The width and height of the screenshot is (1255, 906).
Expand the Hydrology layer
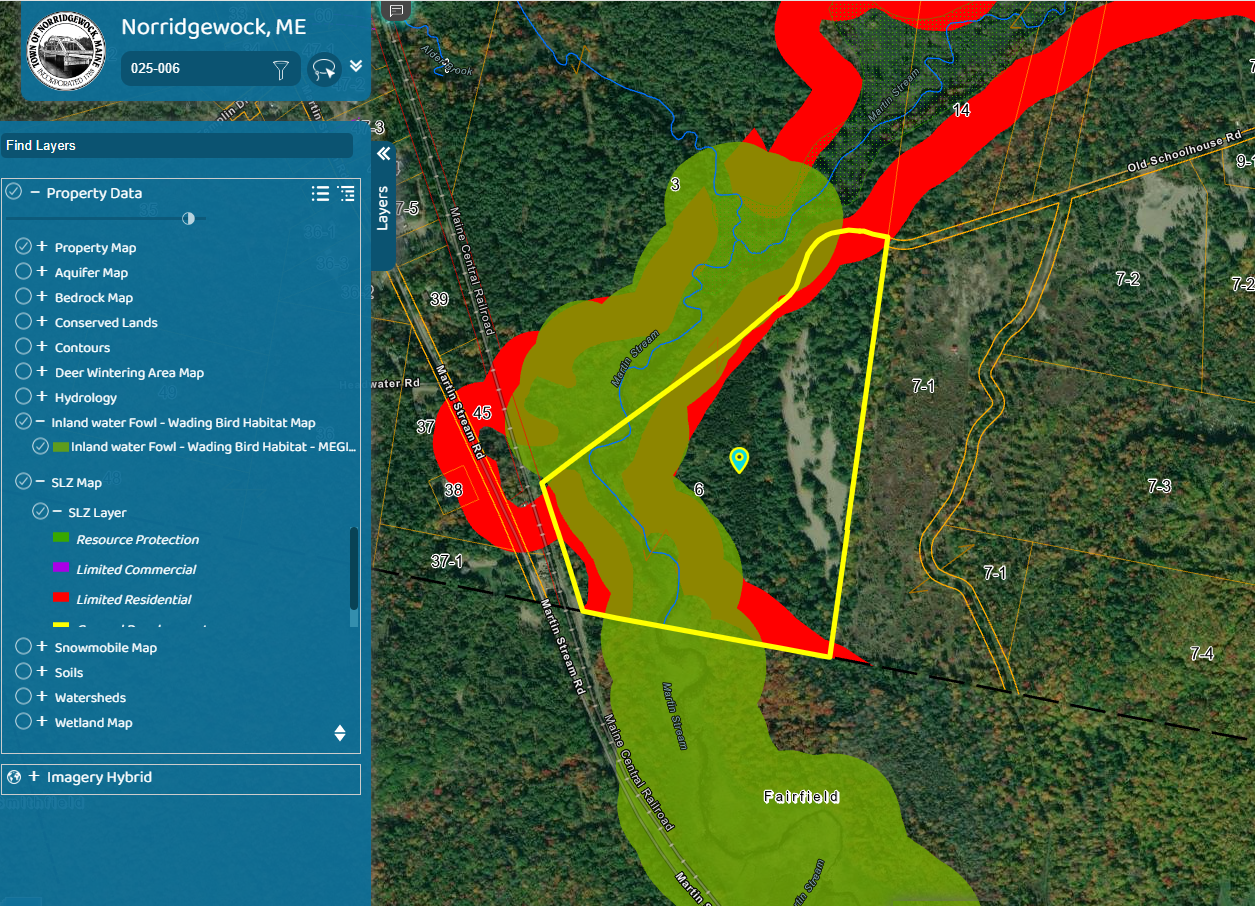42,396
